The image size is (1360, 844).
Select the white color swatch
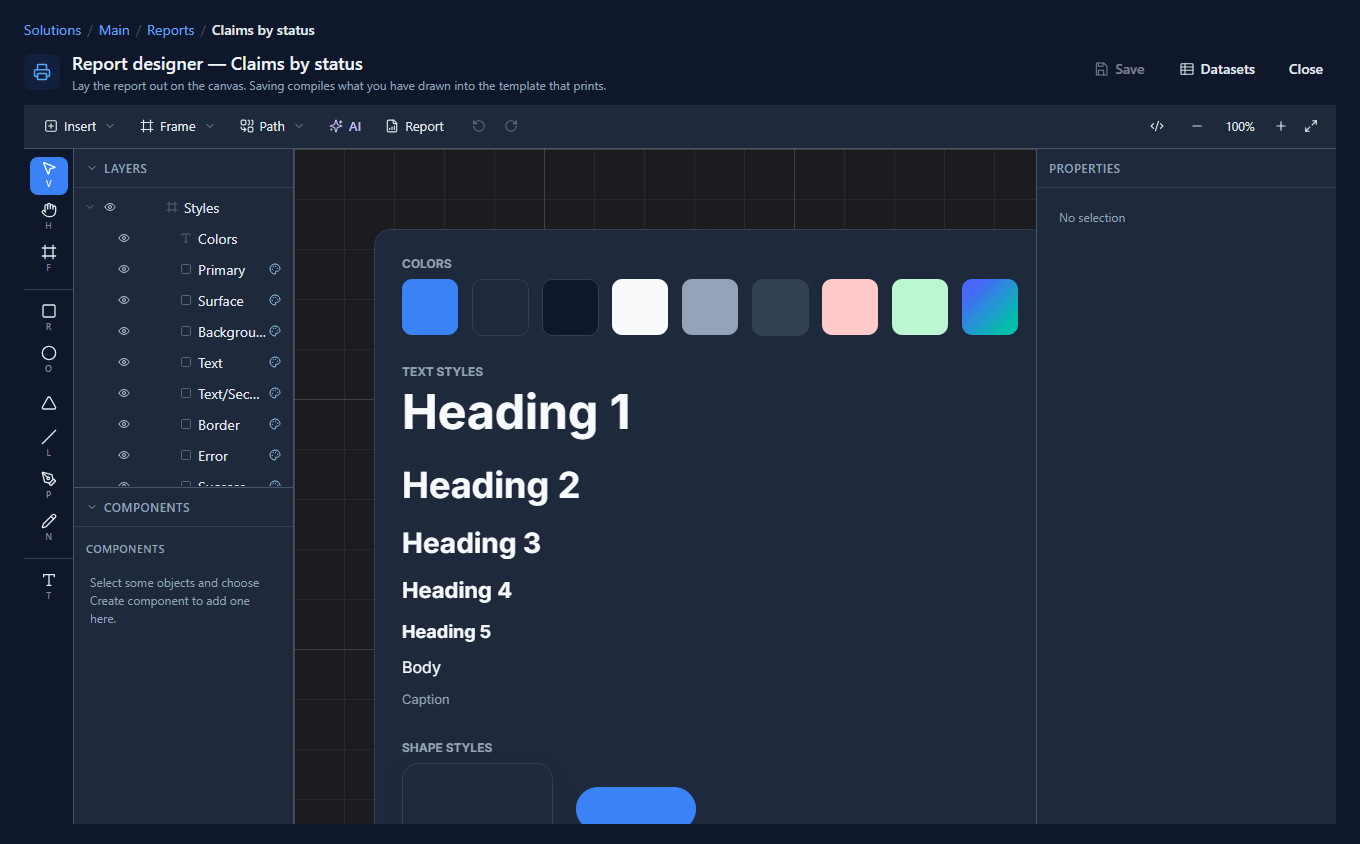[x=640, y=307]
